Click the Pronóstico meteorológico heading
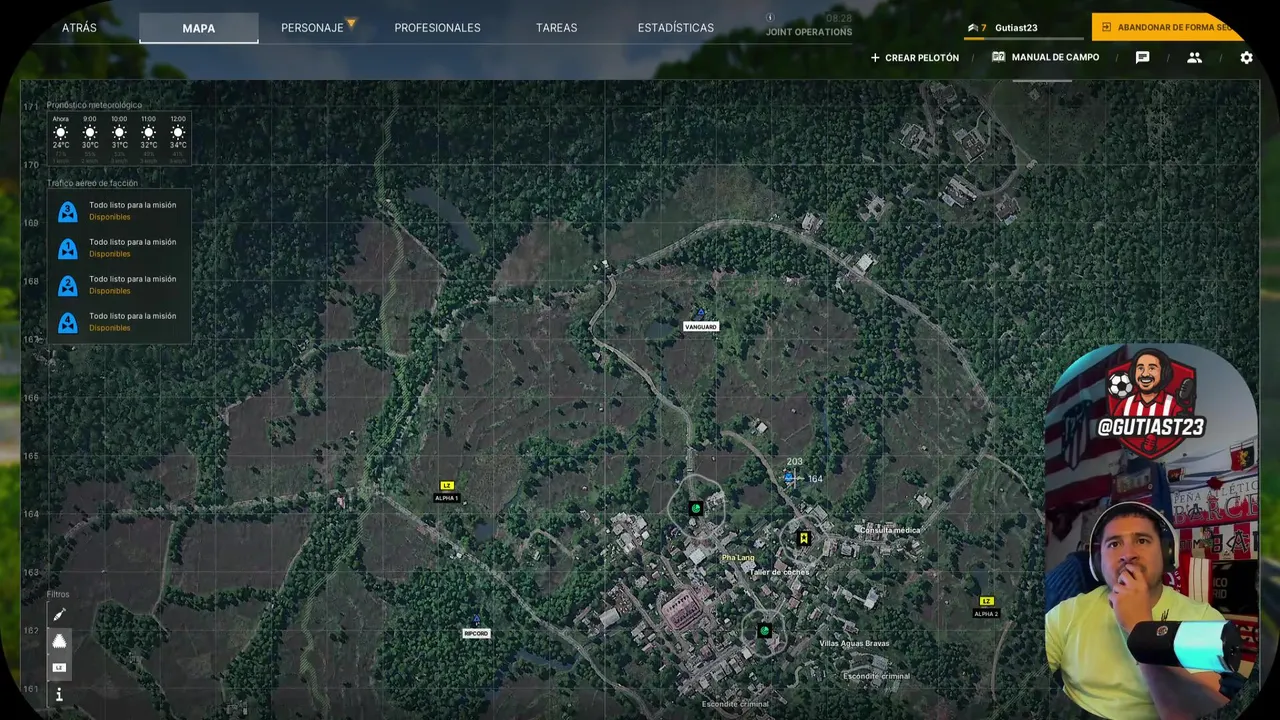The width and height of the screenshot is (1280, 720). (x=94, y=105)
